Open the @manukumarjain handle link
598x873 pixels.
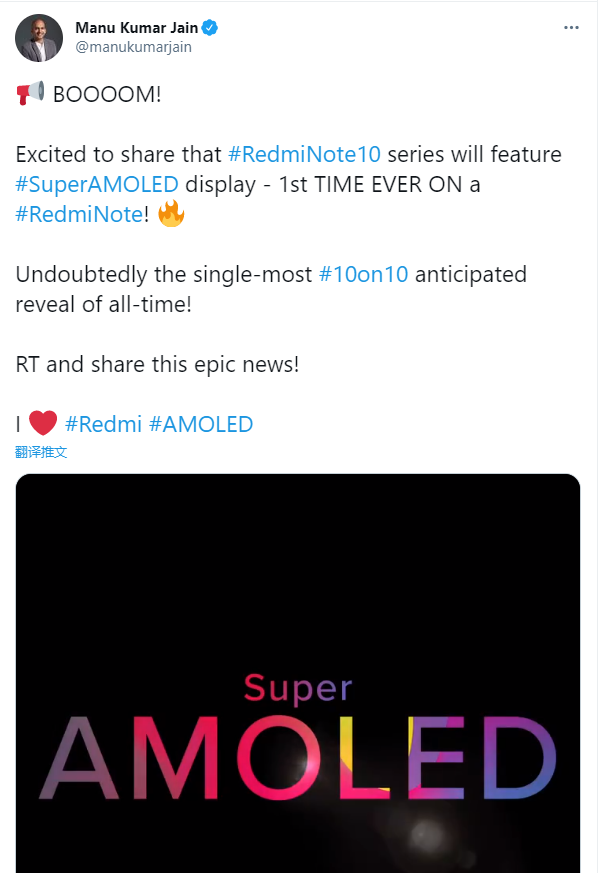point(133,47)
